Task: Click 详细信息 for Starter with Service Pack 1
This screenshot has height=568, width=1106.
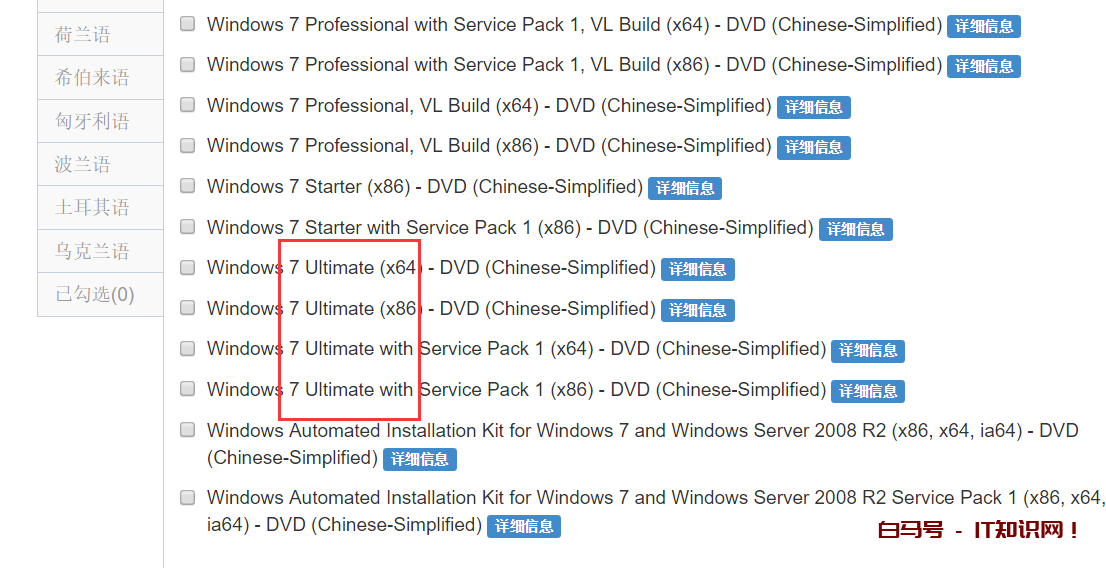Action: [x=856, y=229]
